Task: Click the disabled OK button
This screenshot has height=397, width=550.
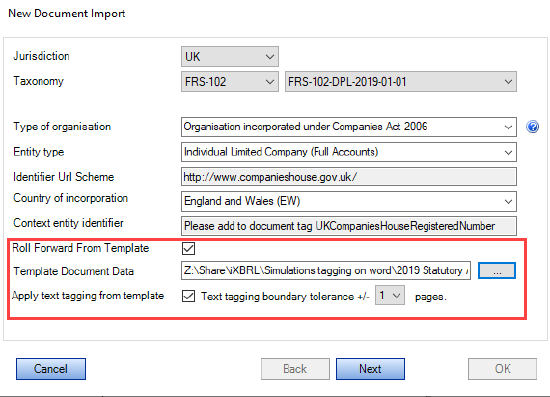Action: 502,369
